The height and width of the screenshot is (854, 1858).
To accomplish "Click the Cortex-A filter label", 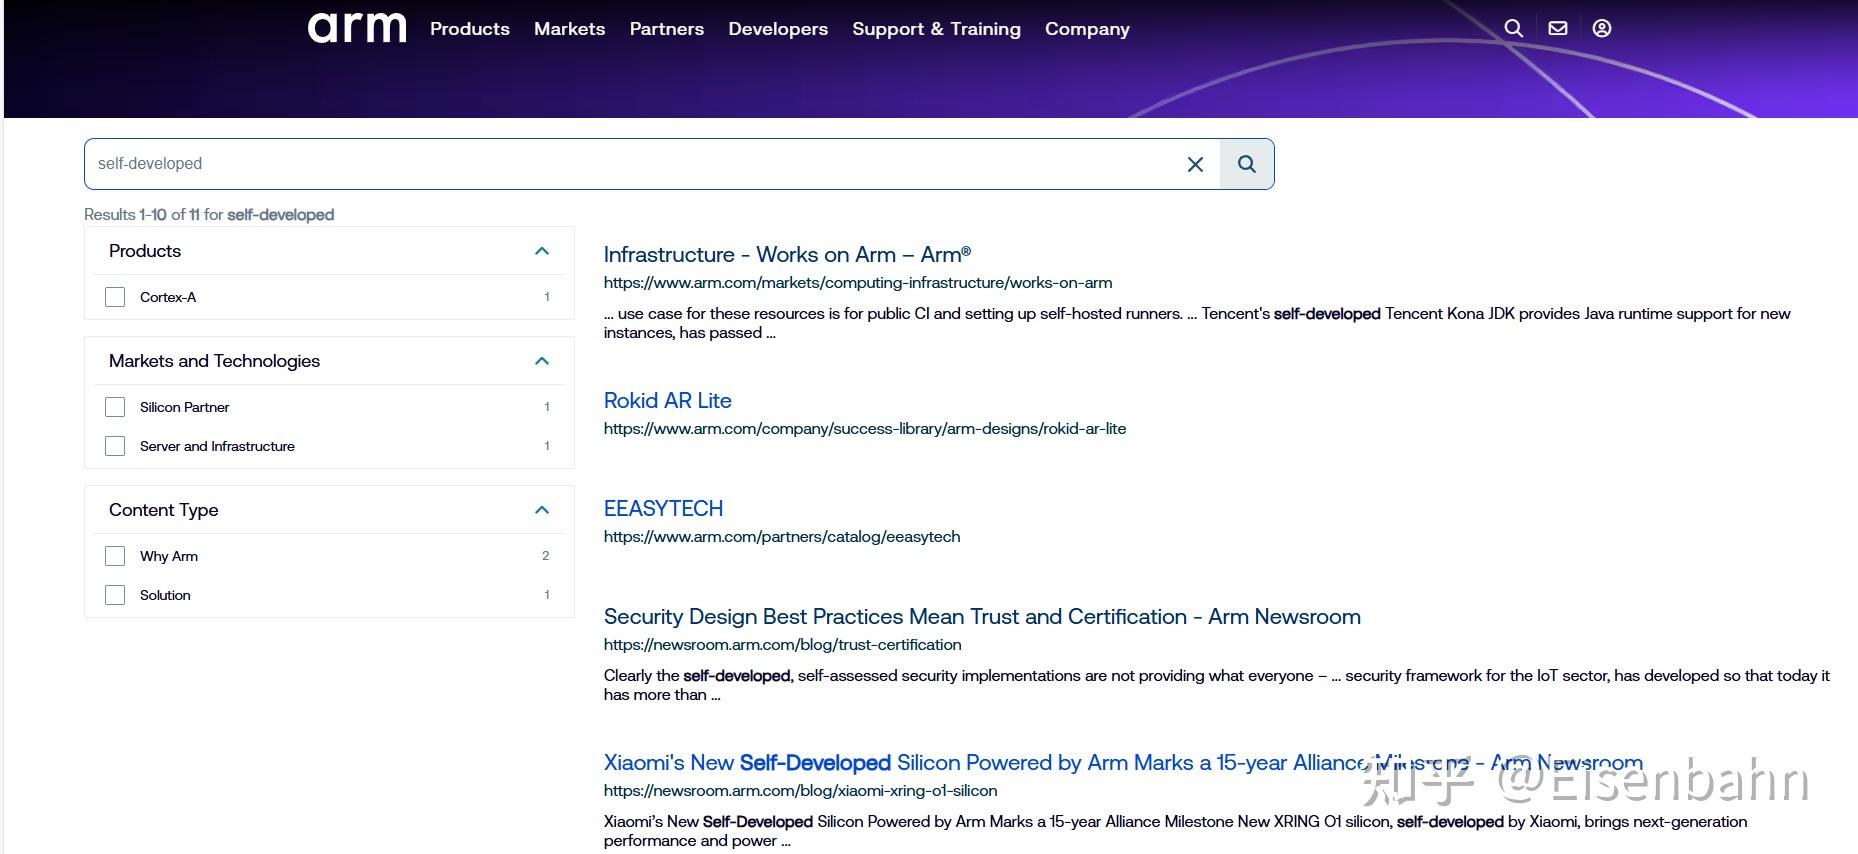I will (168, 297).
